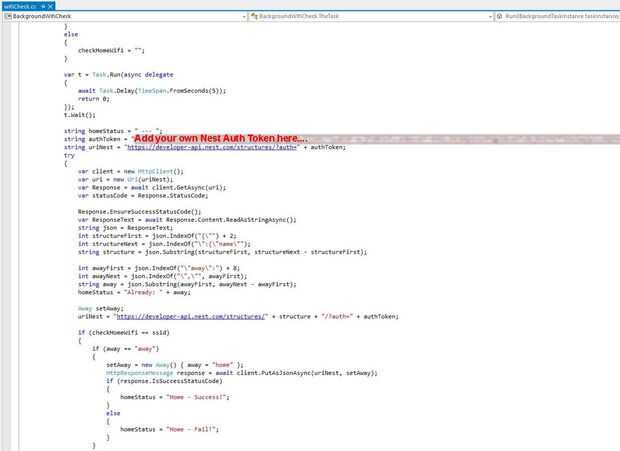Click the 'return 0;' statement
This screenshot has width=620, height=451.
pyautogui.click(x=94, y=99)
